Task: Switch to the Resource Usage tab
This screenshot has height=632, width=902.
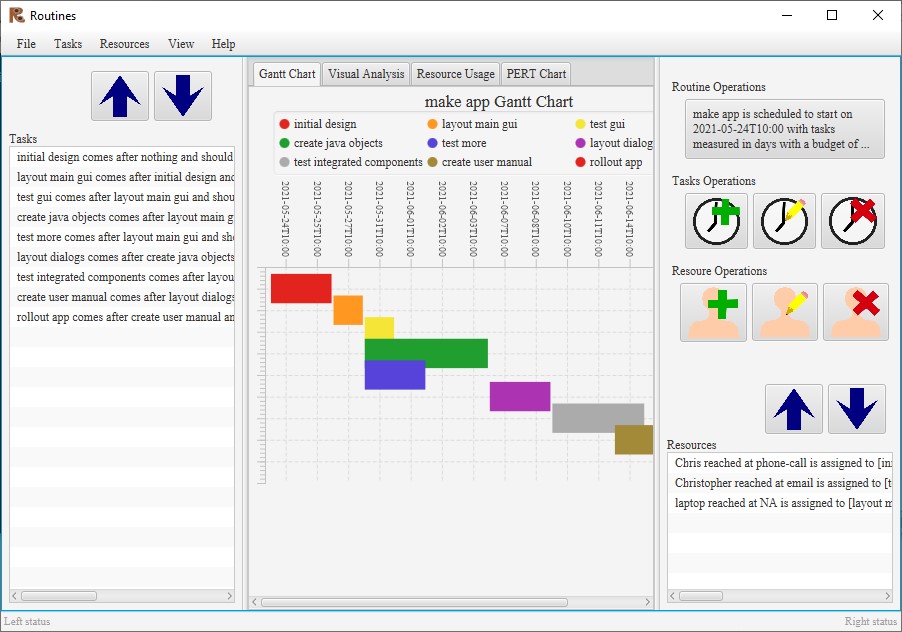Action: click(x=455, y=73)
